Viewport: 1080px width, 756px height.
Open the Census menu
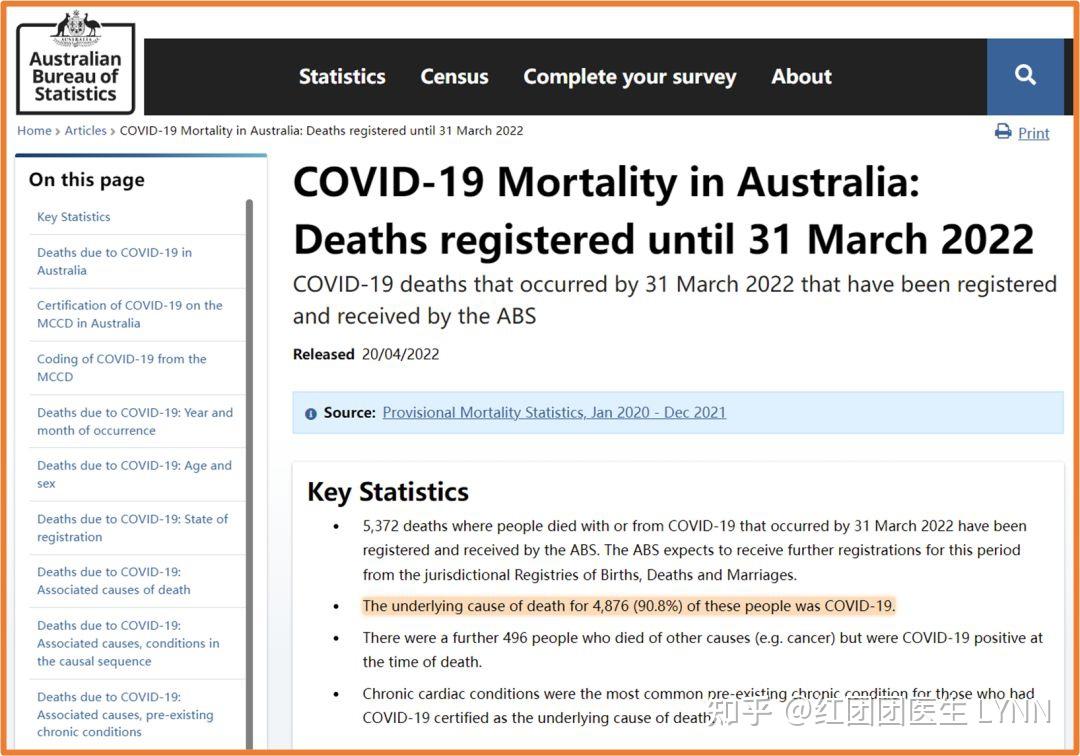[x=454, y=76]
